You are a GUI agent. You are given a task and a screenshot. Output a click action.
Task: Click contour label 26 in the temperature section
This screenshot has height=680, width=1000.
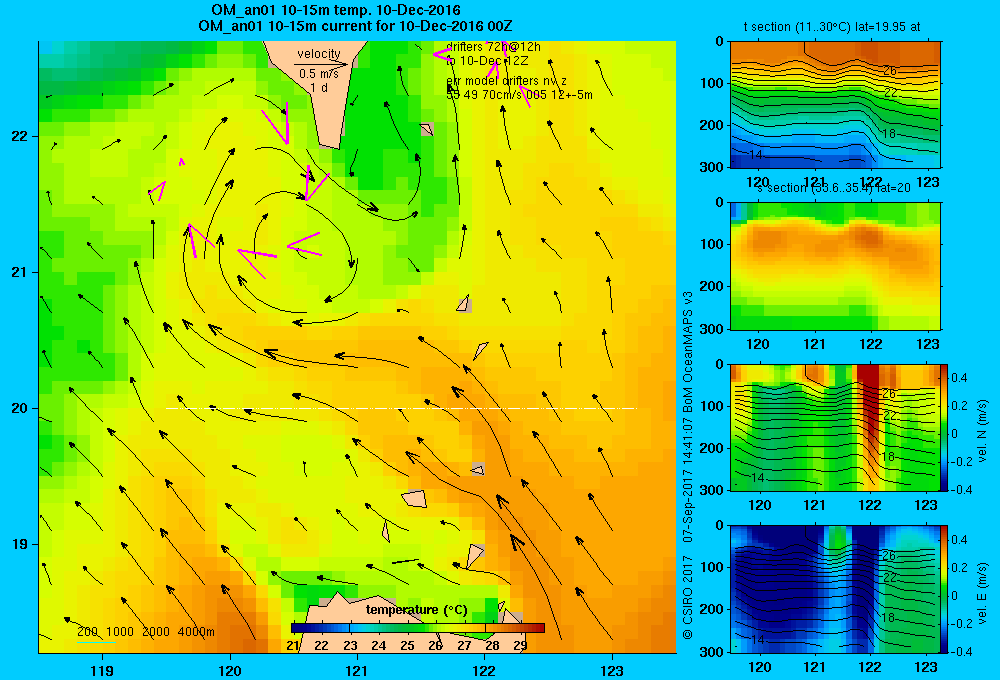890,71
